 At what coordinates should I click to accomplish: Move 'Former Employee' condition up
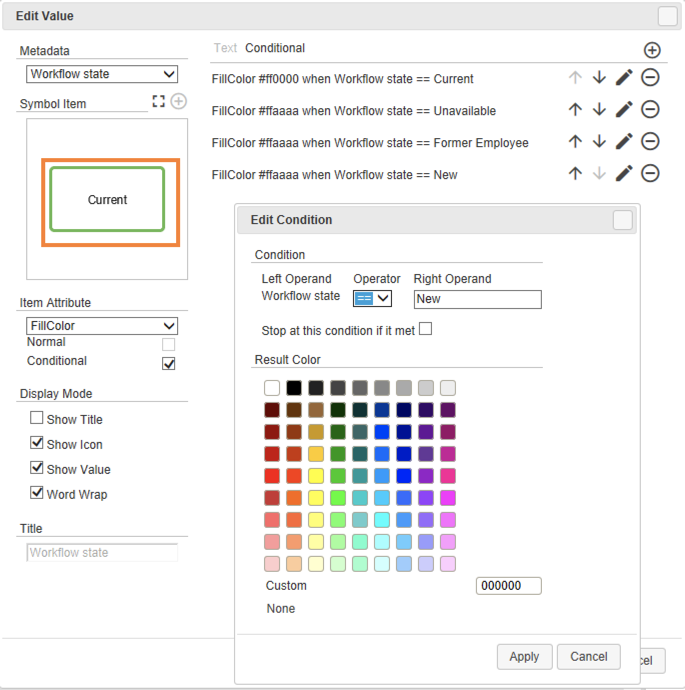point(575,142)
